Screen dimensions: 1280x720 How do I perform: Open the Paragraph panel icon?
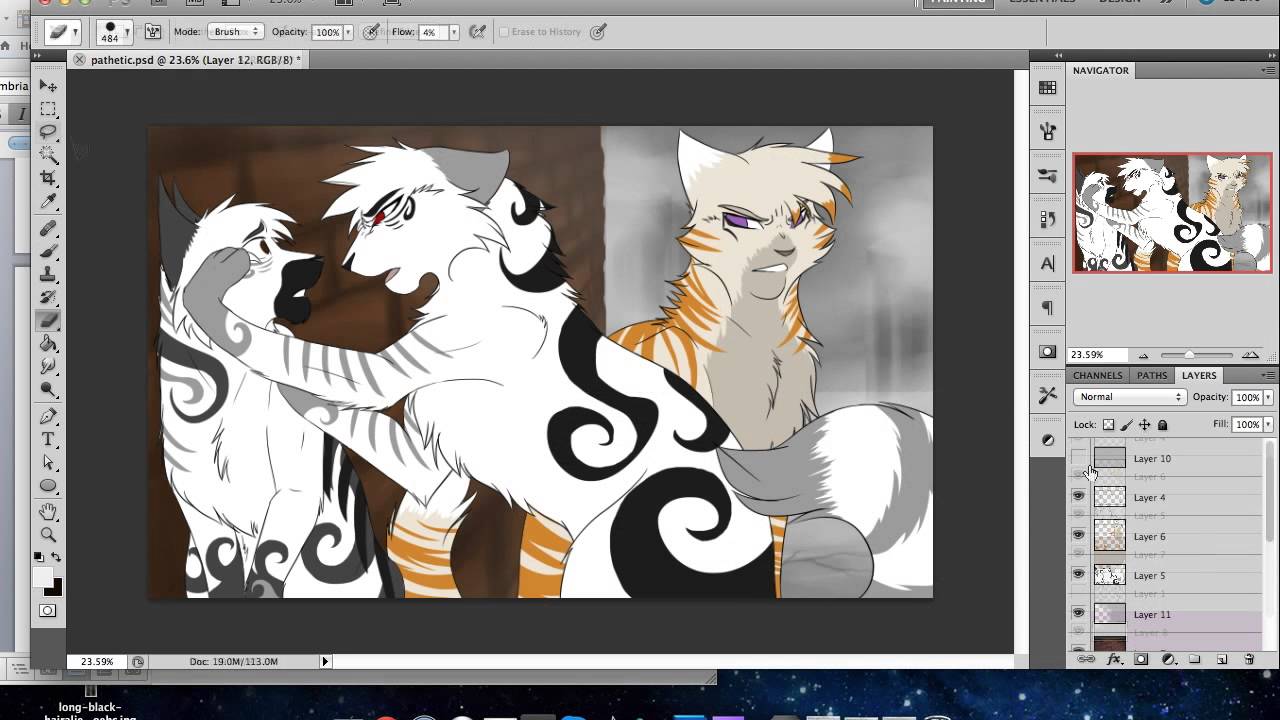point(1048,308)
